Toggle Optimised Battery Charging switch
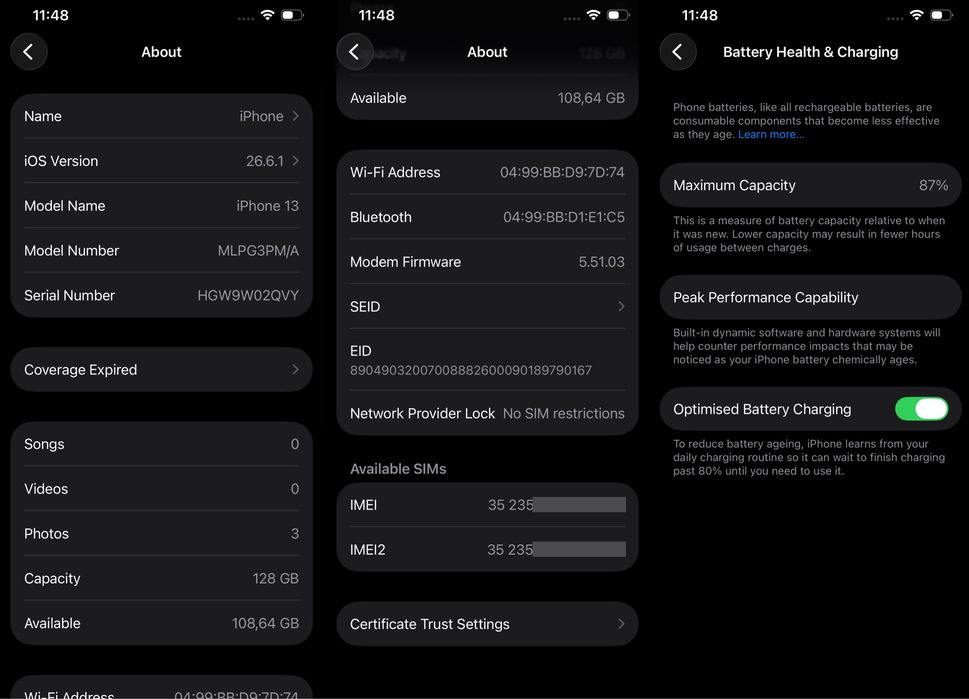This screenshot has width=969, height=699. click(921, 409)
